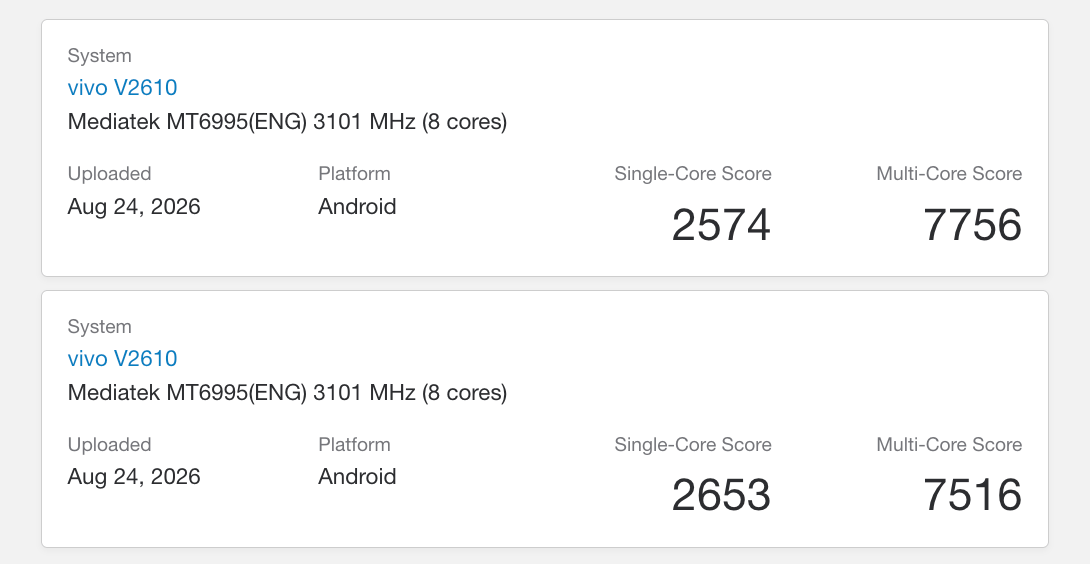Select the first Mediatek MT6995 processor text
This screenshot has height=564, width=1090.
[x=287, y=122]
